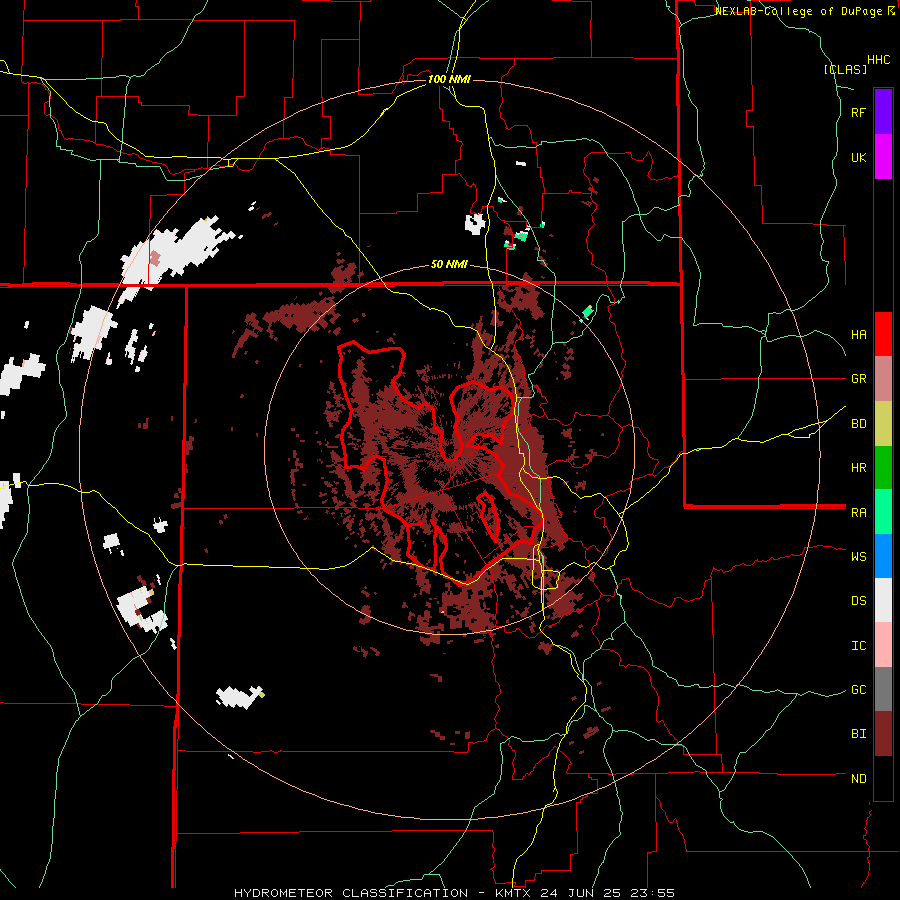
Task: Click the 'DS' legend label
Action: pos(858,600)
